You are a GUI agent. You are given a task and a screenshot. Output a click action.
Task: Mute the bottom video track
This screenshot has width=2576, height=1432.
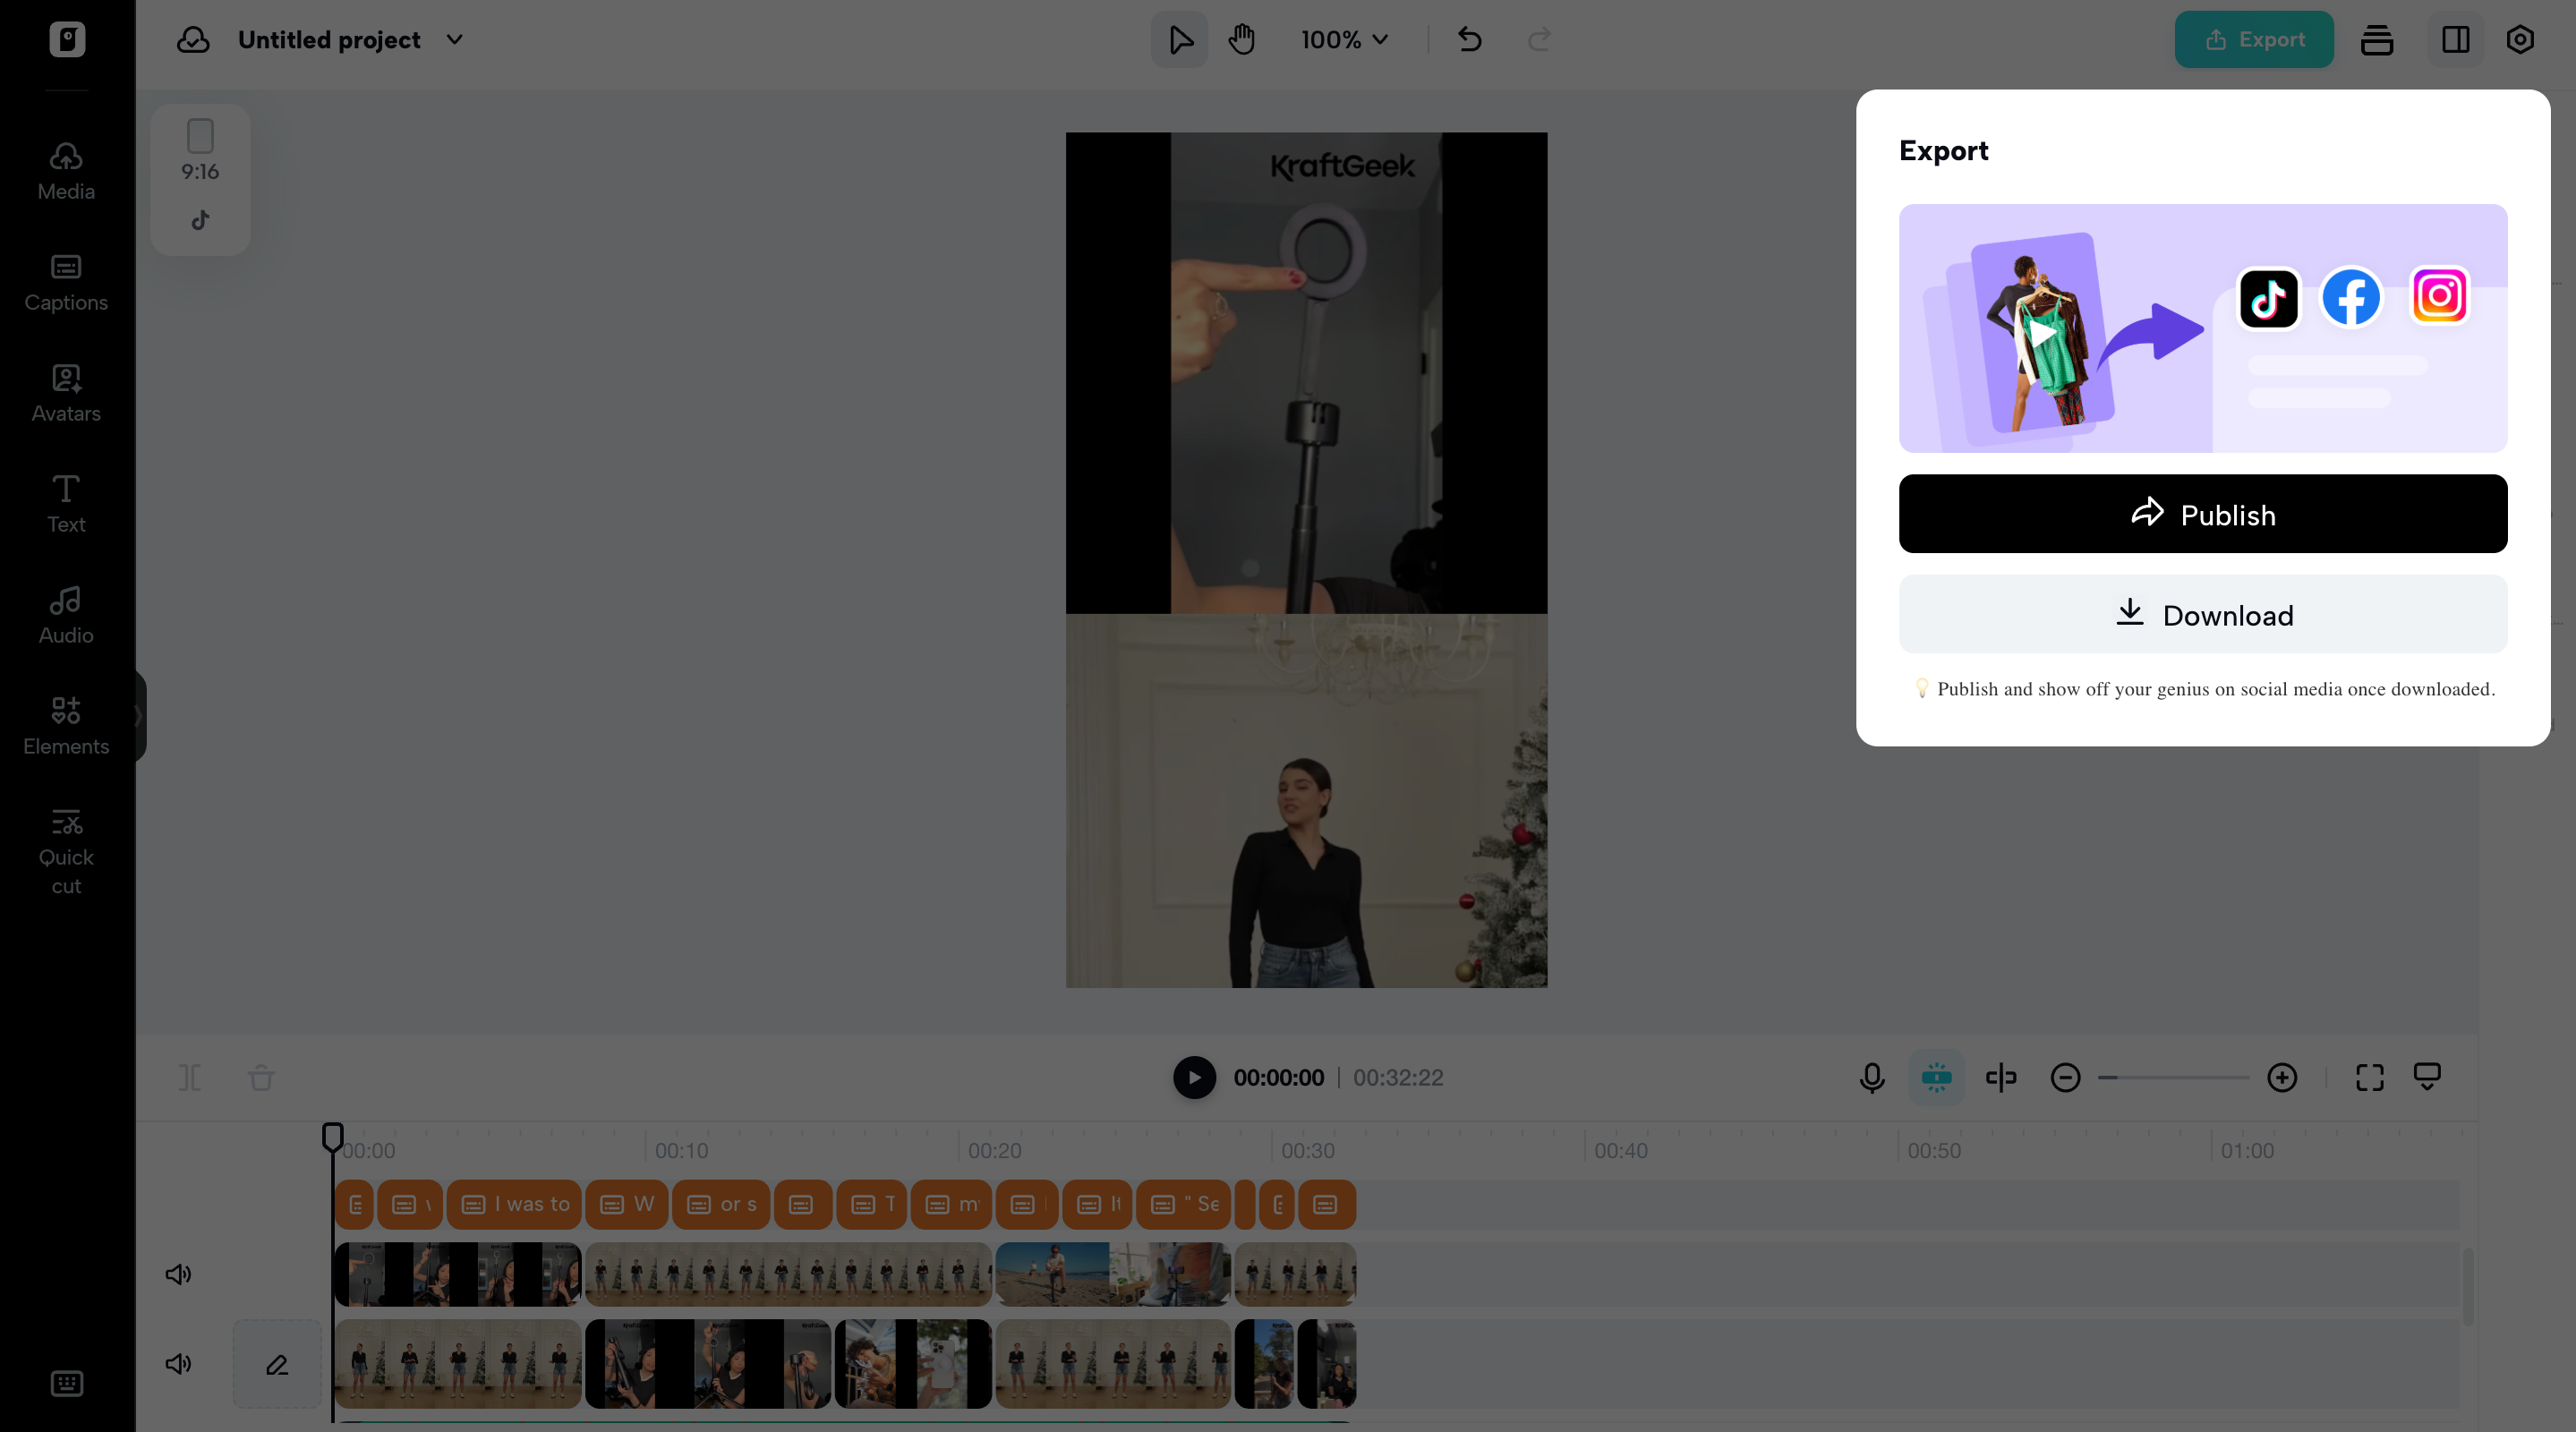pyautogui.click(x=178, y=1363)
